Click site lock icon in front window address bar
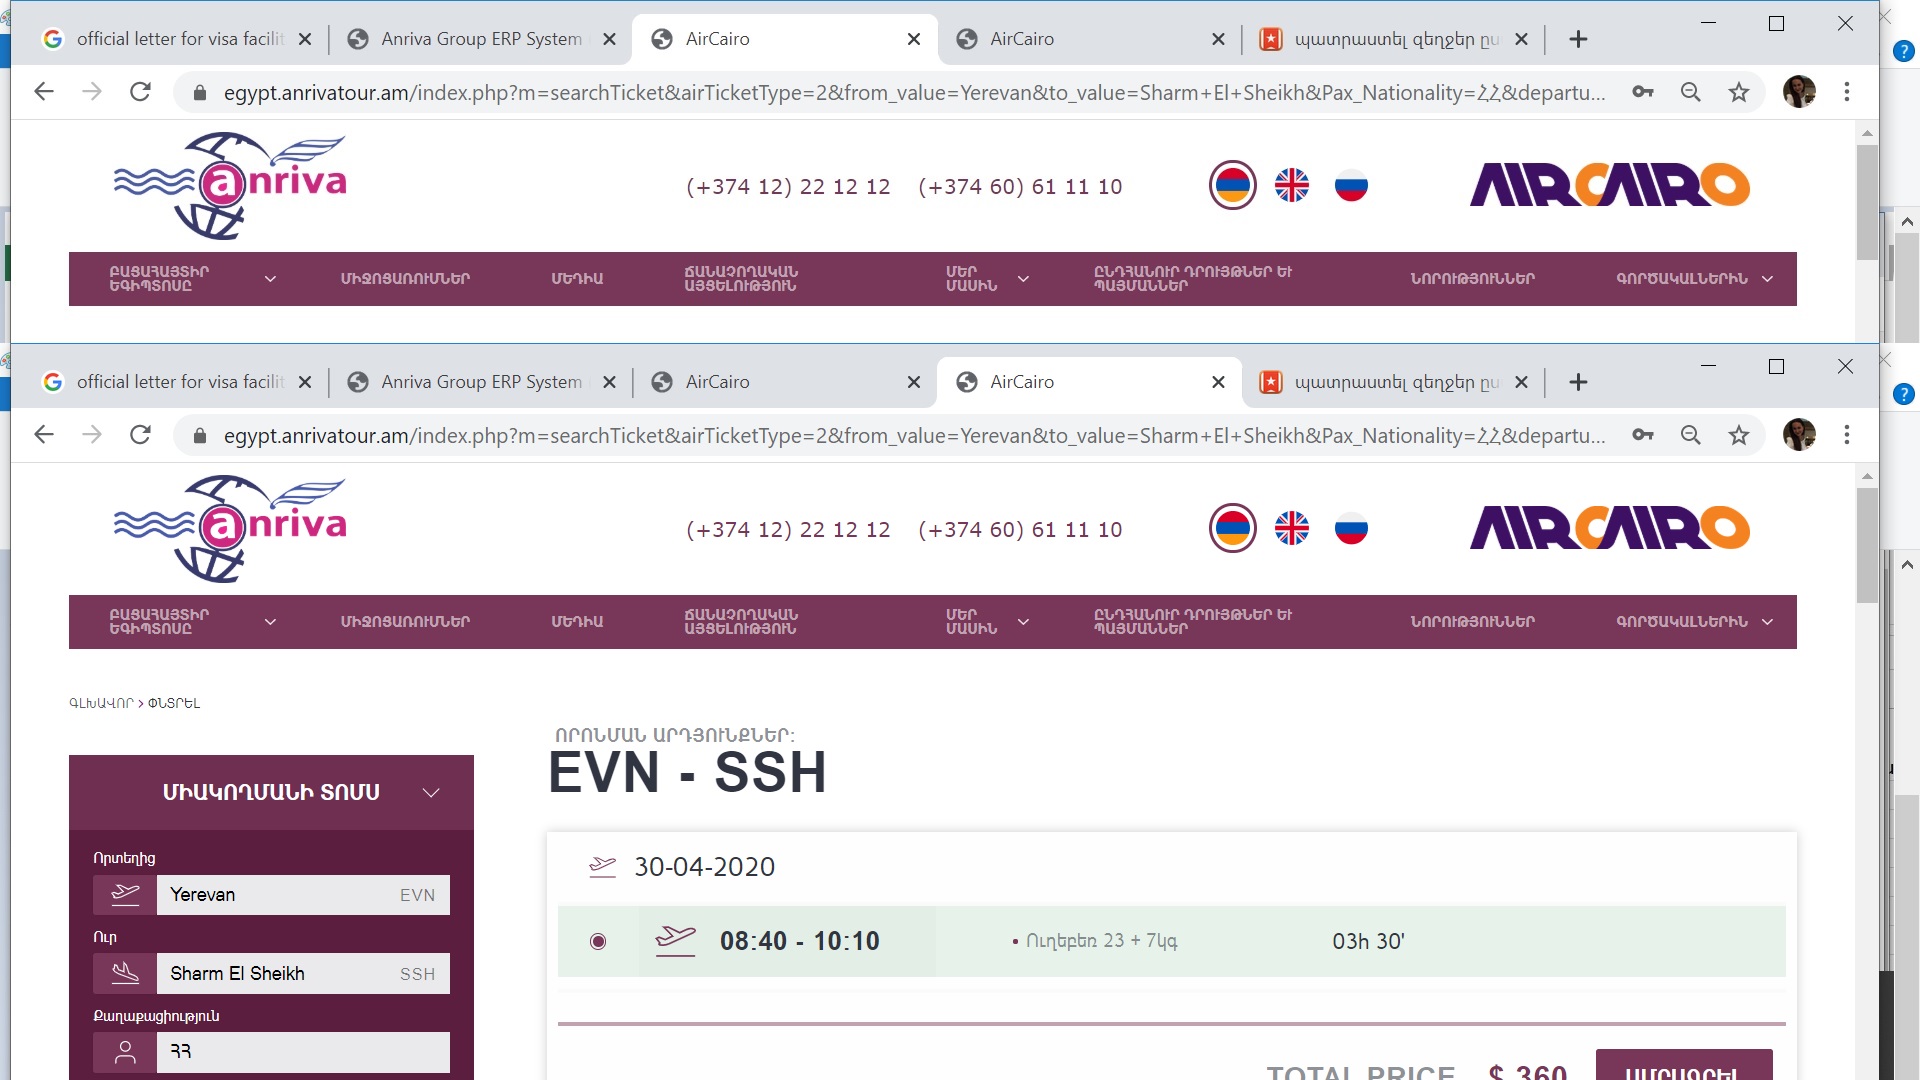 tap(200, 436)
